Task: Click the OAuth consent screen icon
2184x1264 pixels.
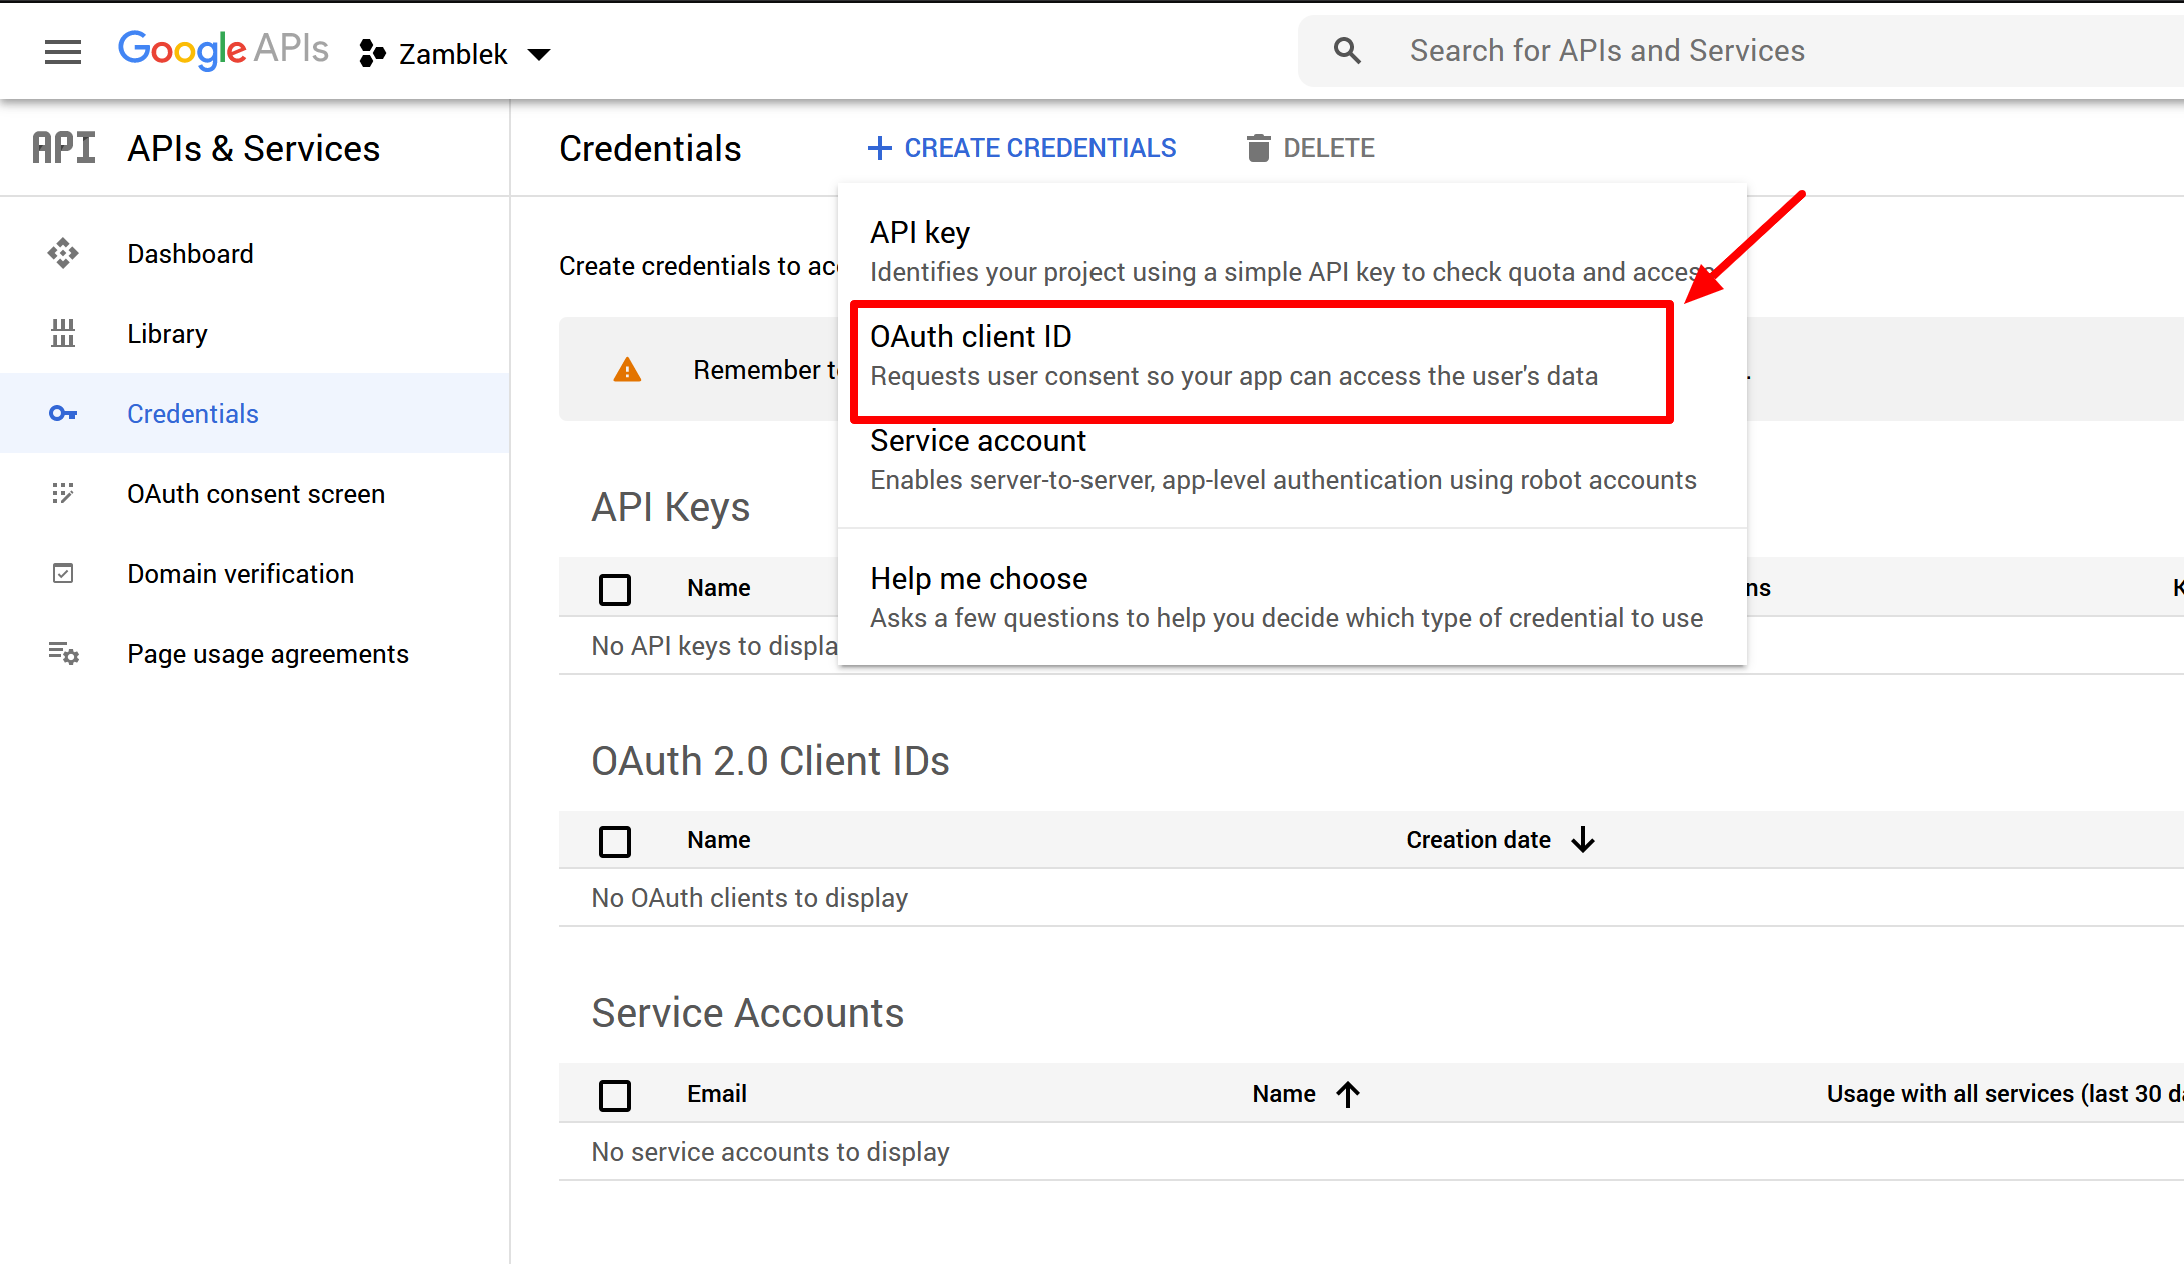Action: 63,494
